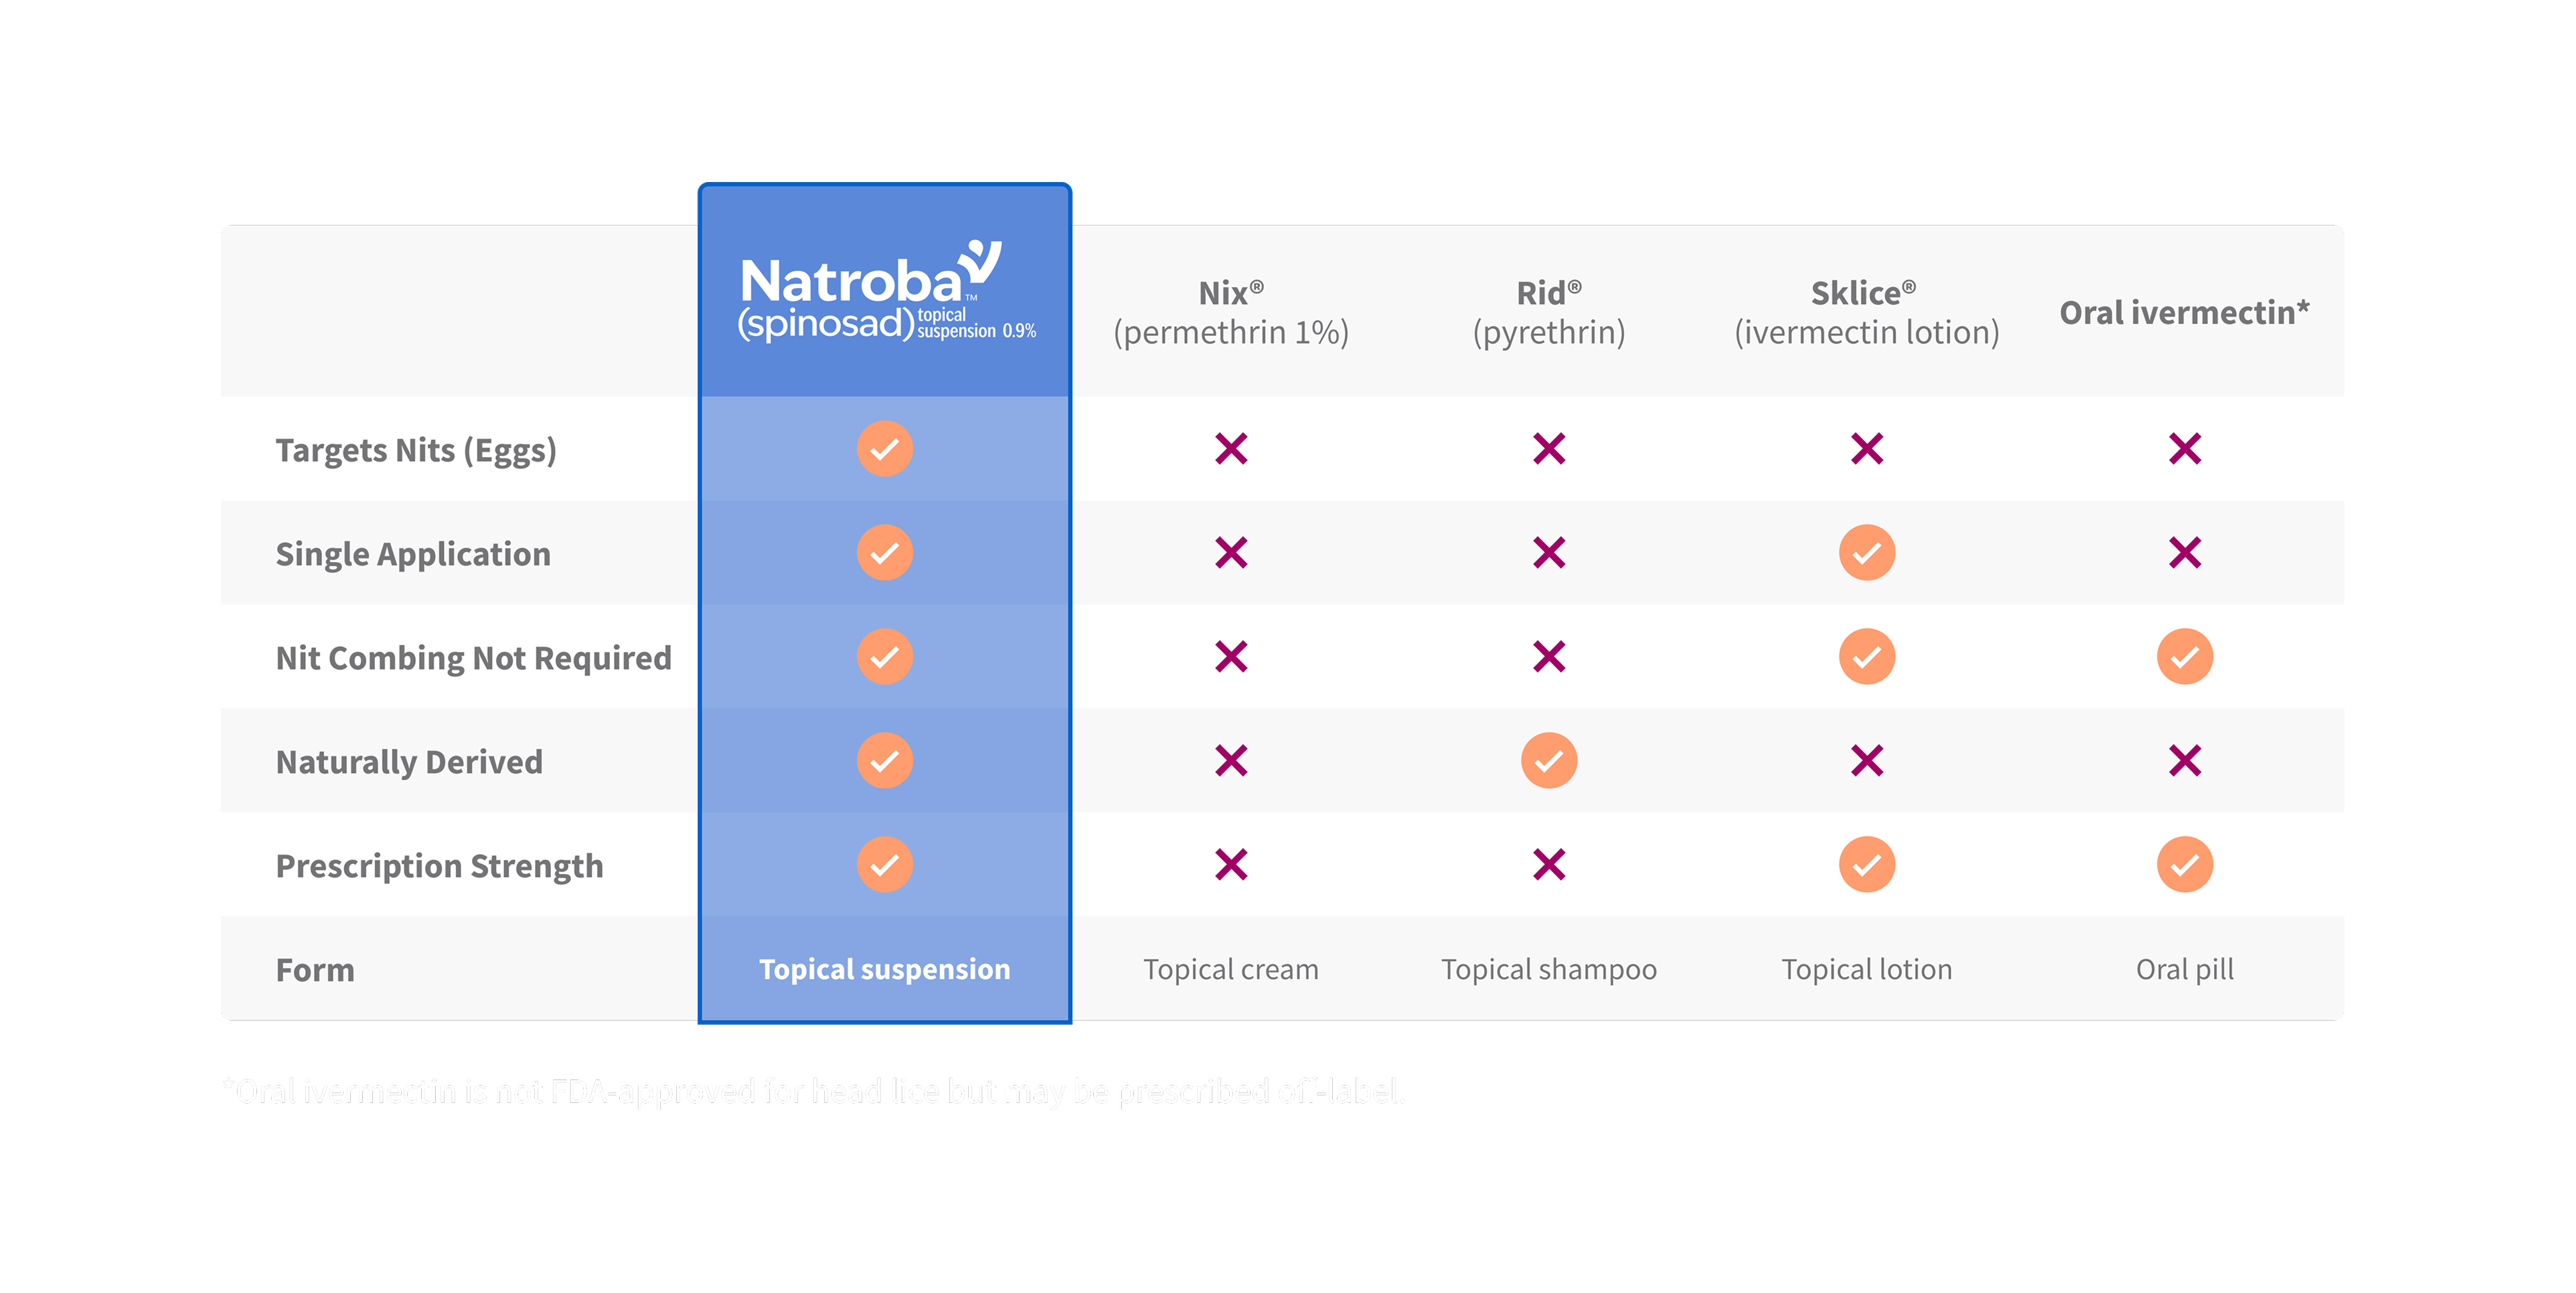2576x1293 pixels.
Task: Click the Nix Targets Nits X mark
Action: click(1231, 449)
